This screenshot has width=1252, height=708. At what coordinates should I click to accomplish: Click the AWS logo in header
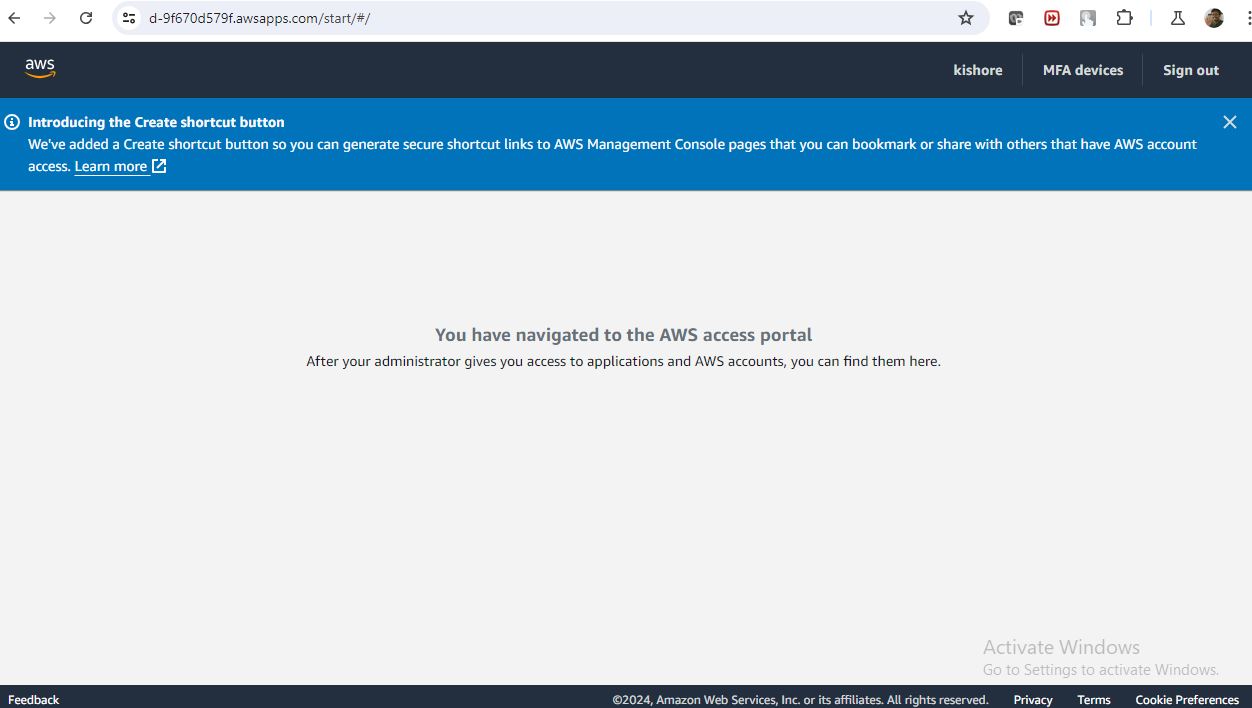(40, 68)
